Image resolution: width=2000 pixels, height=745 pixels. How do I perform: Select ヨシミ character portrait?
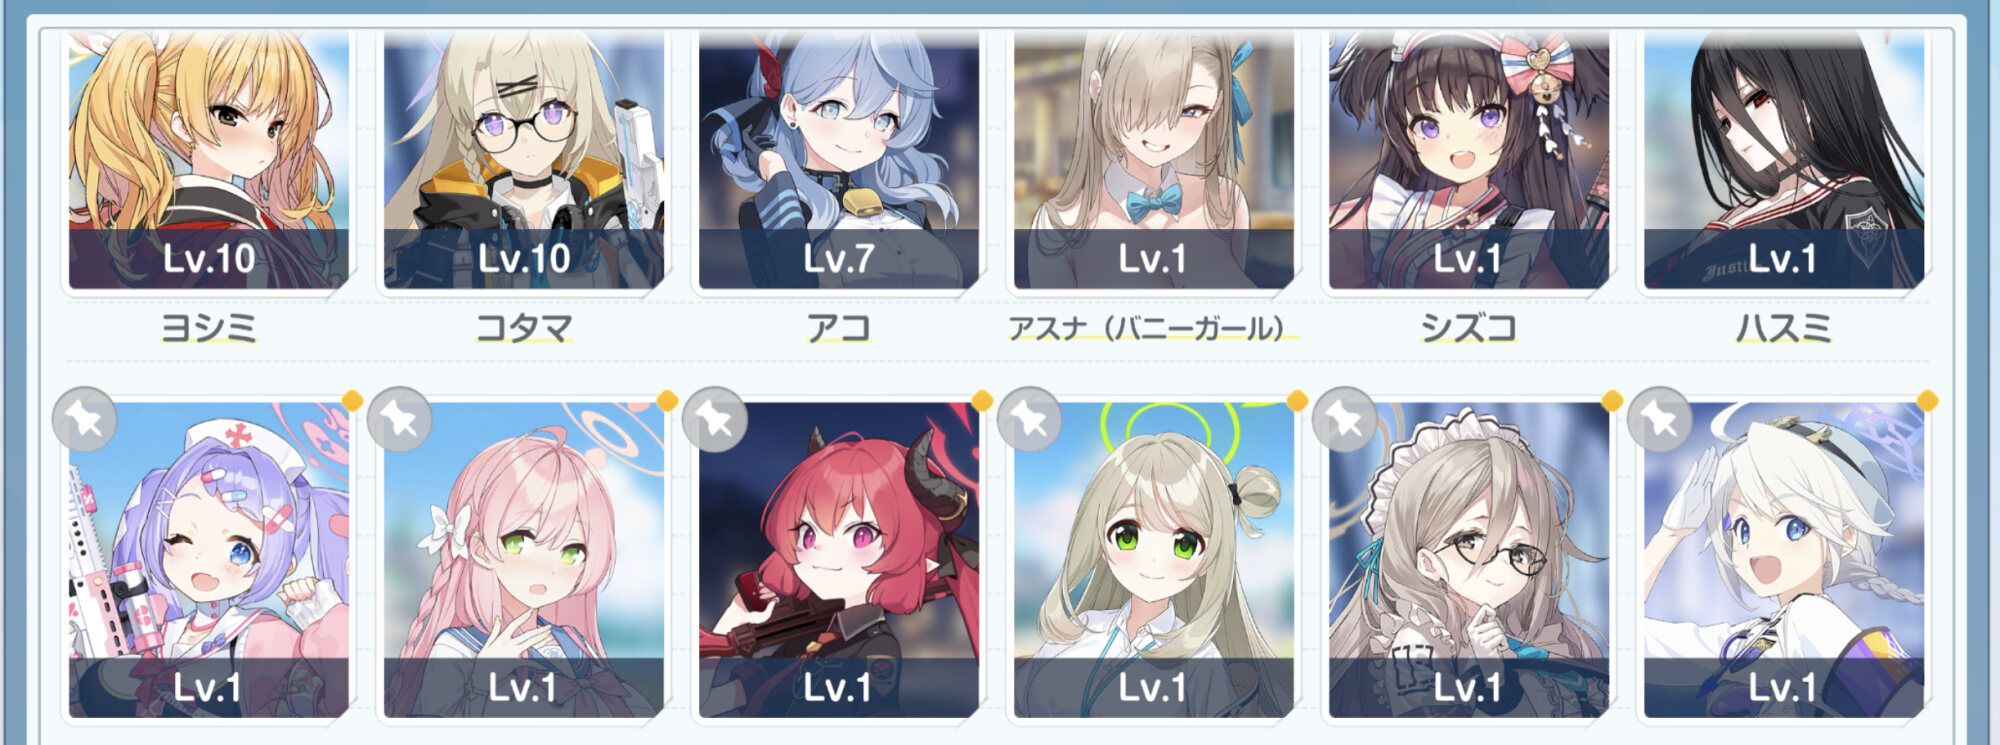[209, 160]
